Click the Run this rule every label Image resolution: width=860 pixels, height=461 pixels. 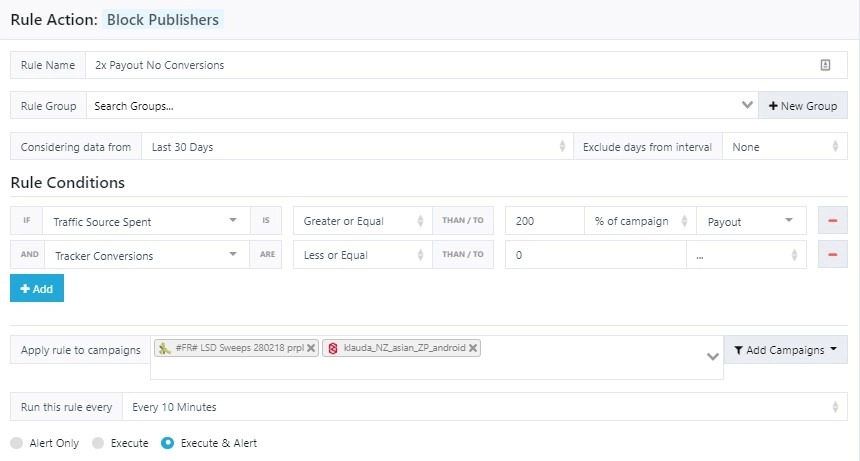[66, 407]
